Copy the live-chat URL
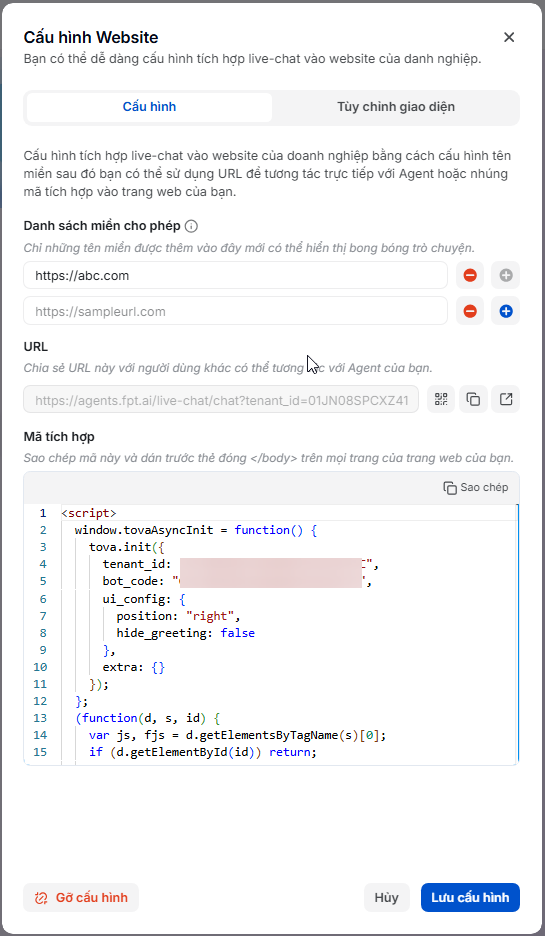Image resolution: width=545 pixels, height=936 pixels. (473, 399)
